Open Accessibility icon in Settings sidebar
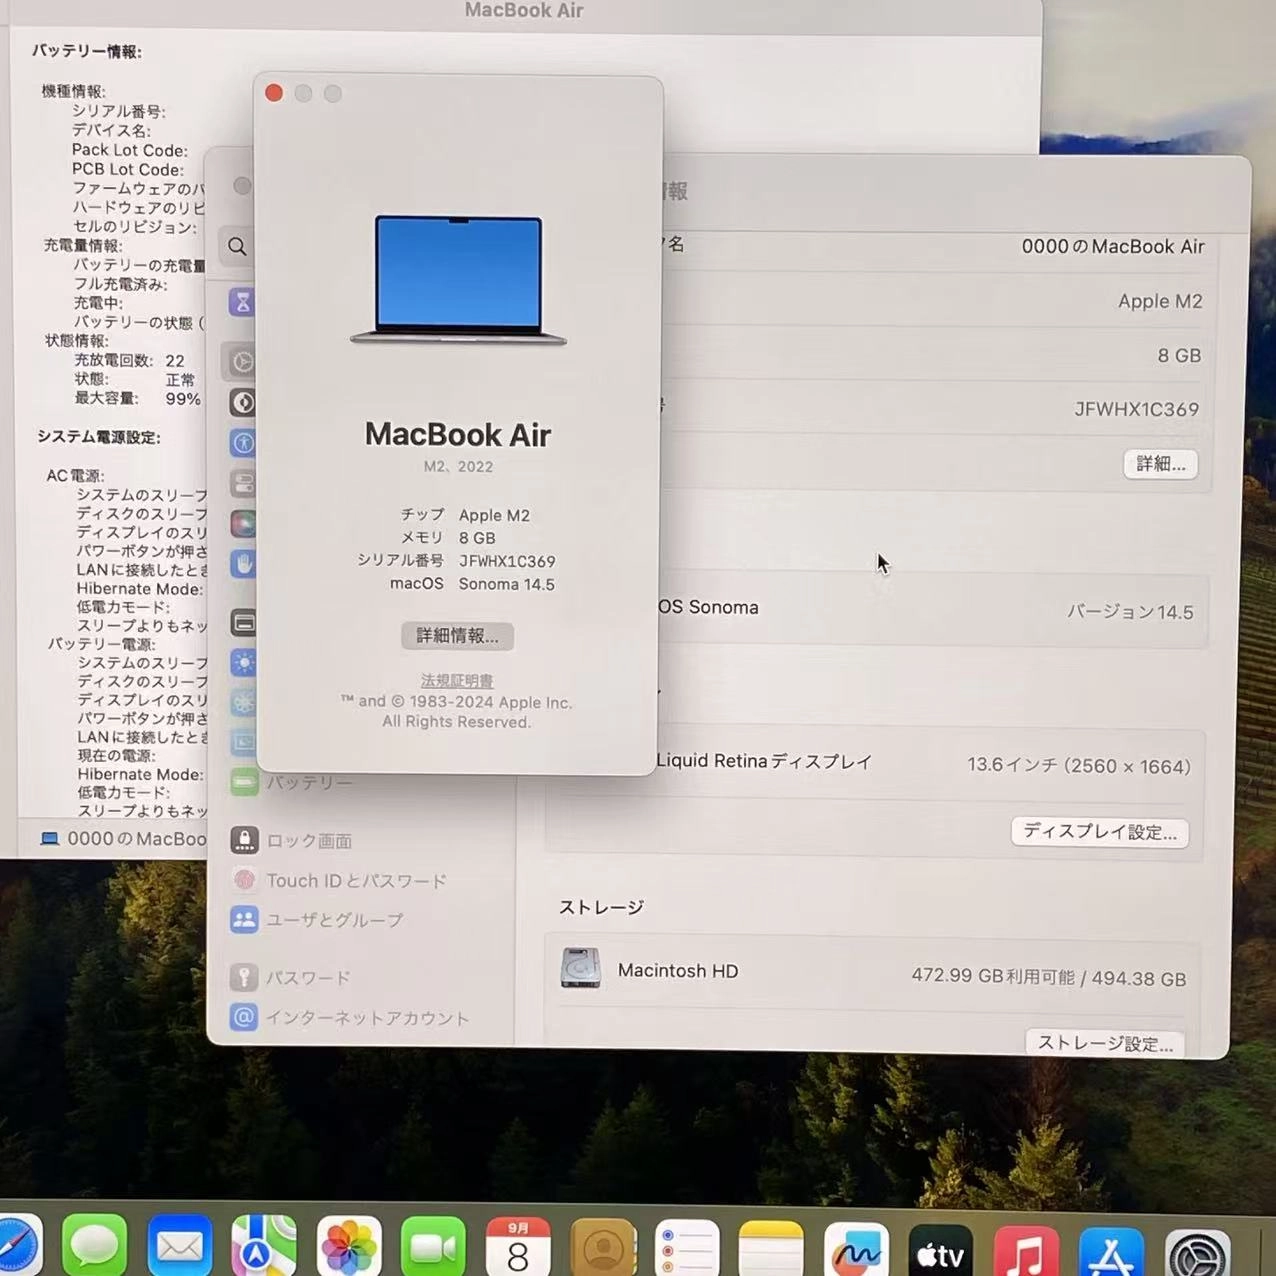The width and height of the screenshot is (1276, 1276). (x=243, y=443)
